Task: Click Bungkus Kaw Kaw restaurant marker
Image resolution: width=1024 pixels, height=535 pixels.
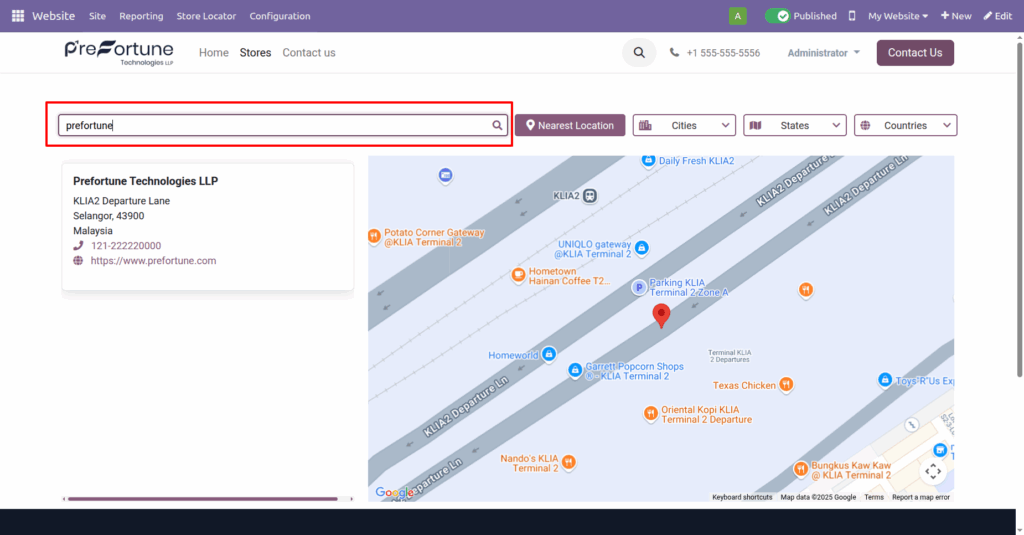Action: point(801,469)
